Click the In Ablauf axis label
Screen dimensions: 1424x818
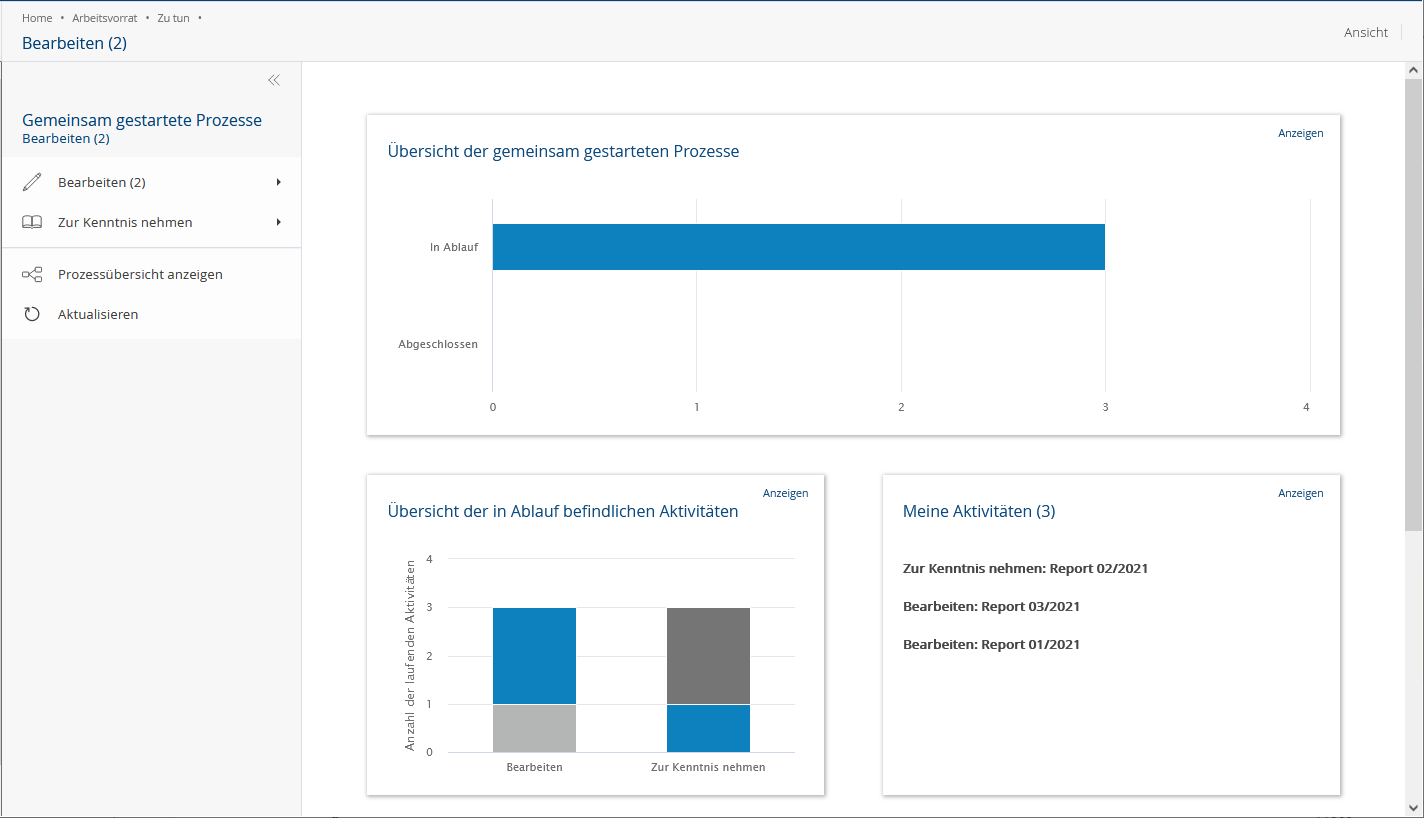pos(454,247)
